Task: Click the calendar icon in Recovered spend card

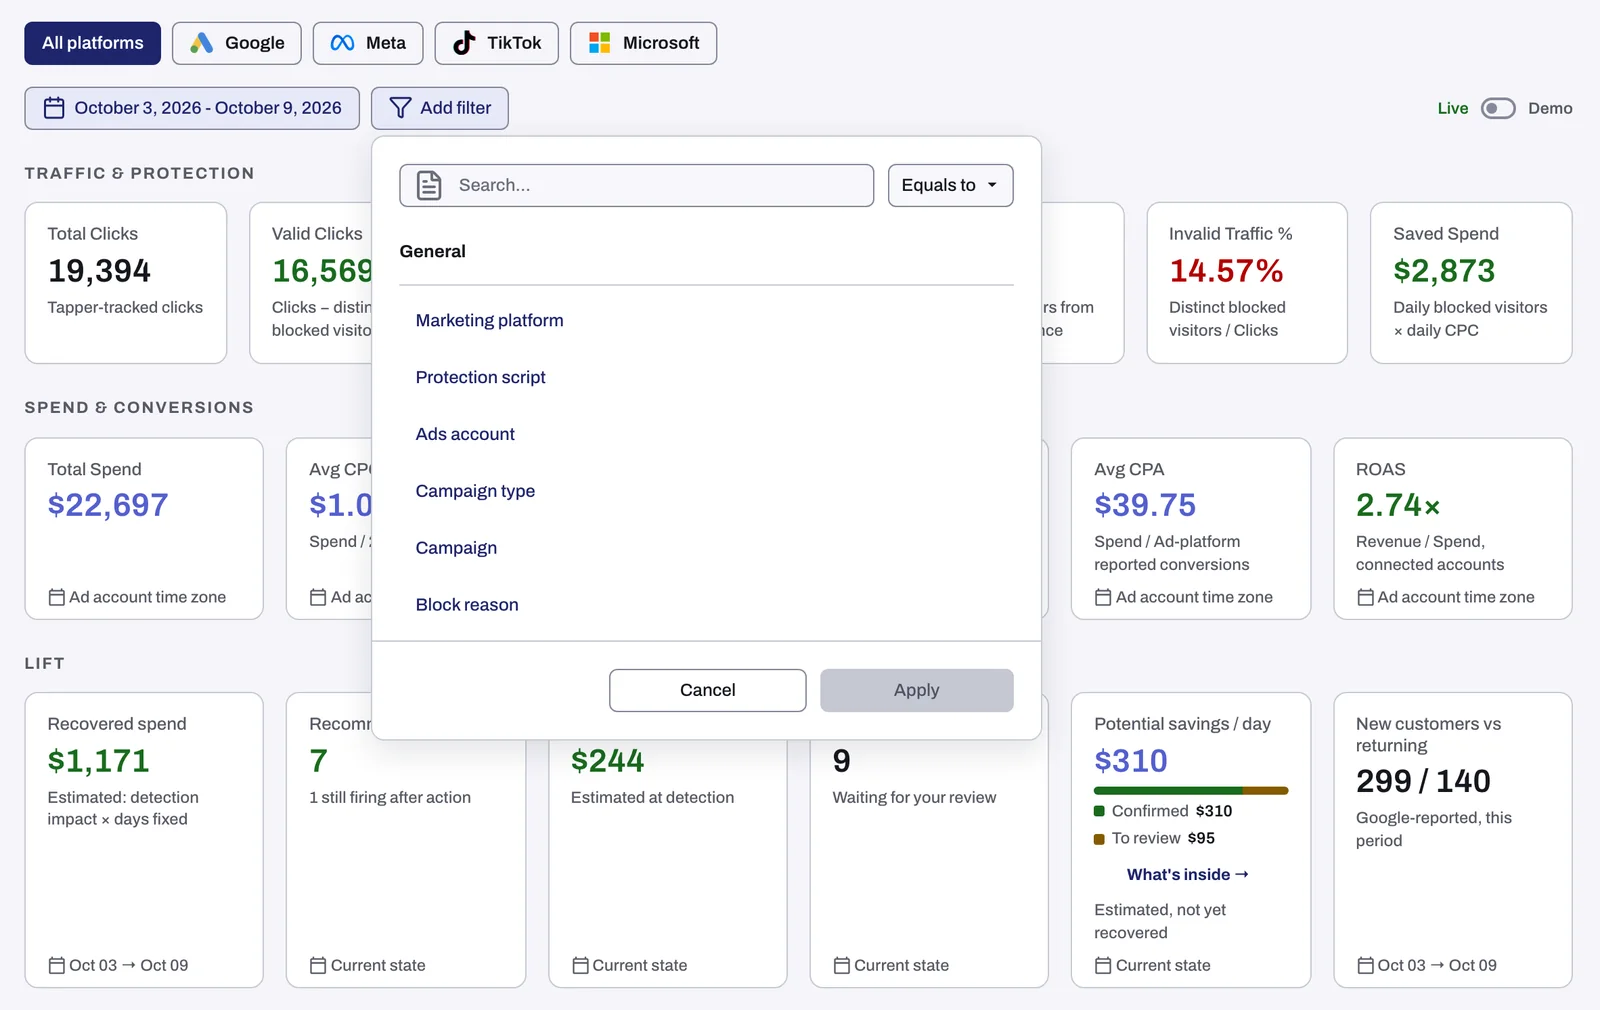Action: coord(57,965)
